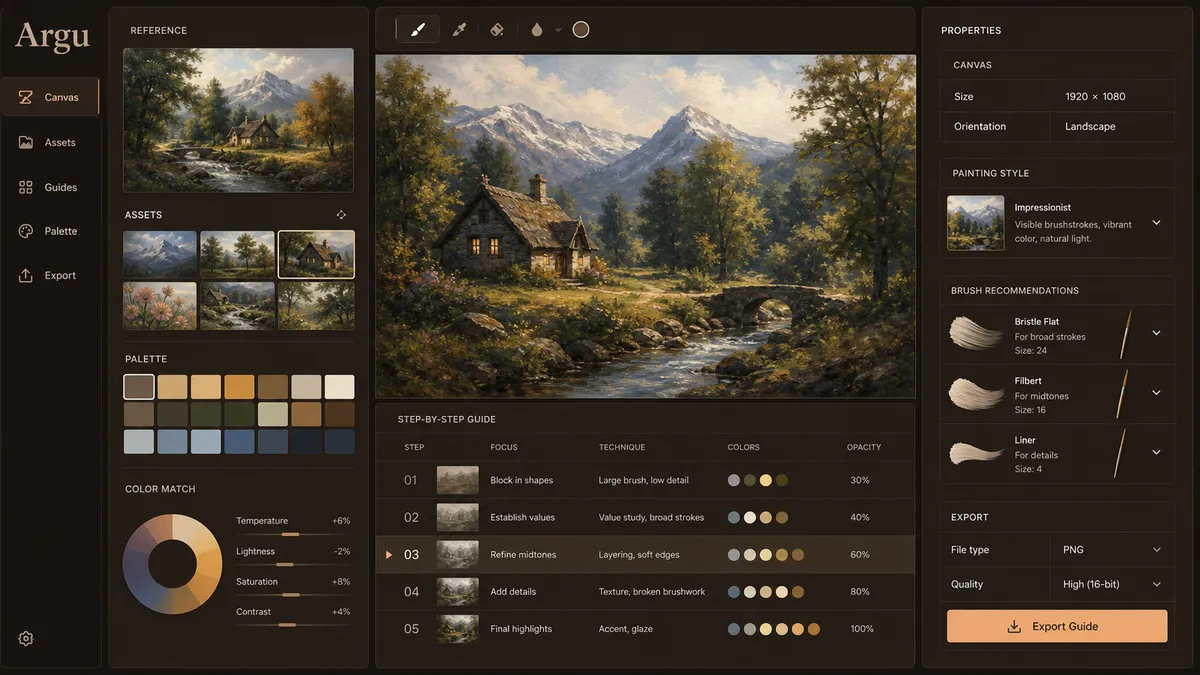The width and height of the screenshot is (1200, 675).
Task: Click the water drop blend icon
Action: [x=537, y=29]
